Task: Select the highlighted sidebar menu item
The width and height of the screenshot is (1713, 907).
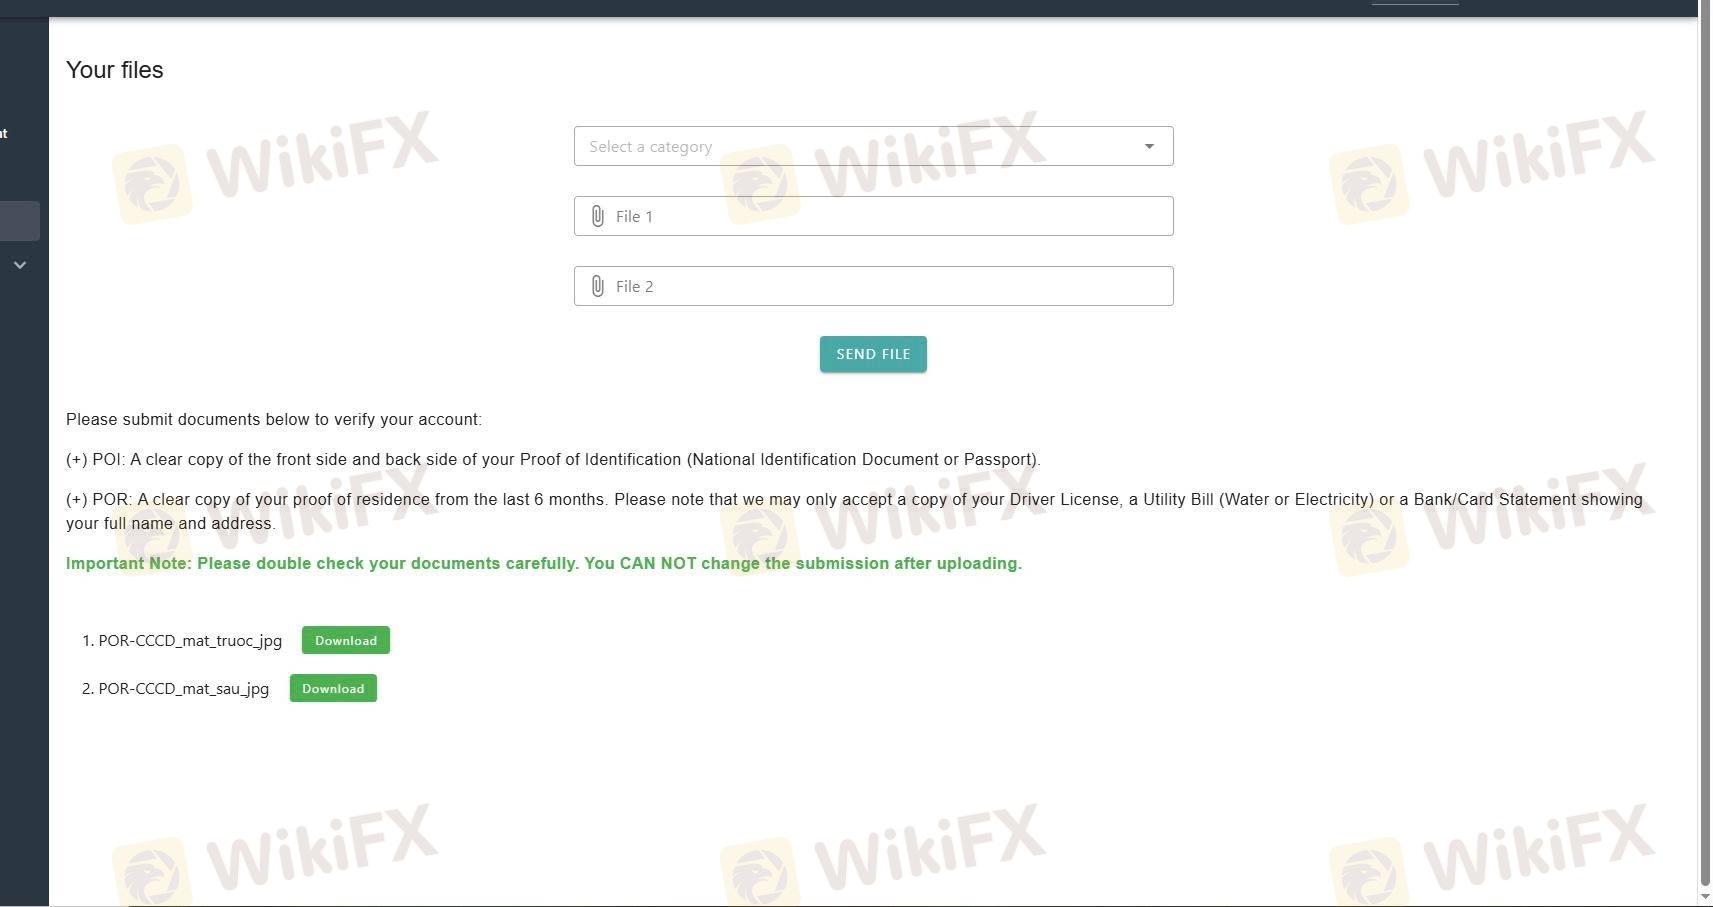Action: 20,221
